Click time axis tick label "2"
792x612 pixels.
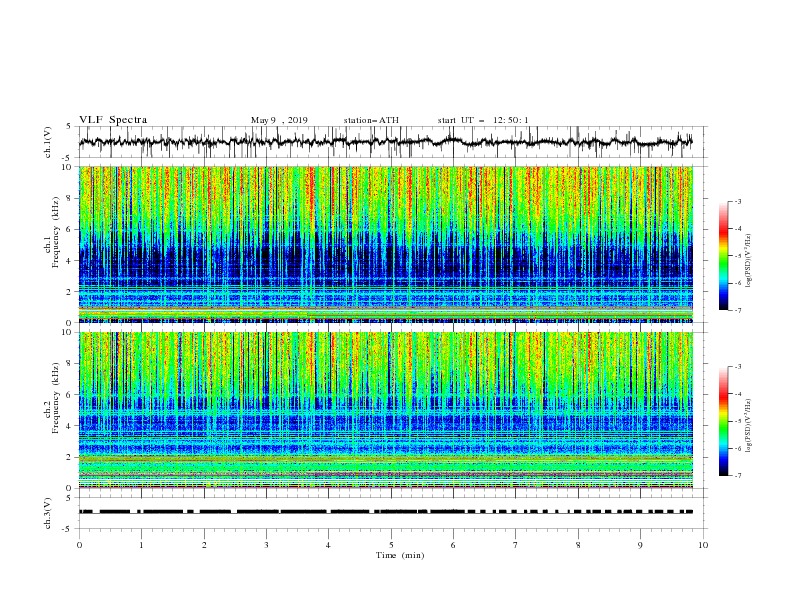204,545
